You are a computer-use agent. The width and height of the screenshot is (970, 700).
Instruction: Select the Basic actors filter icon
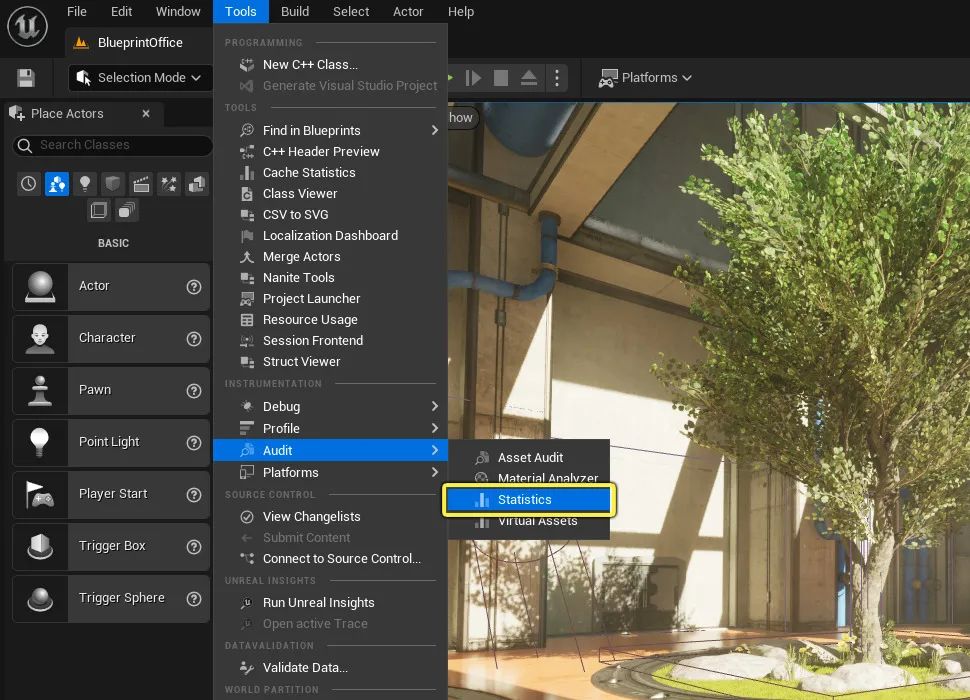[x=56, y=184]
